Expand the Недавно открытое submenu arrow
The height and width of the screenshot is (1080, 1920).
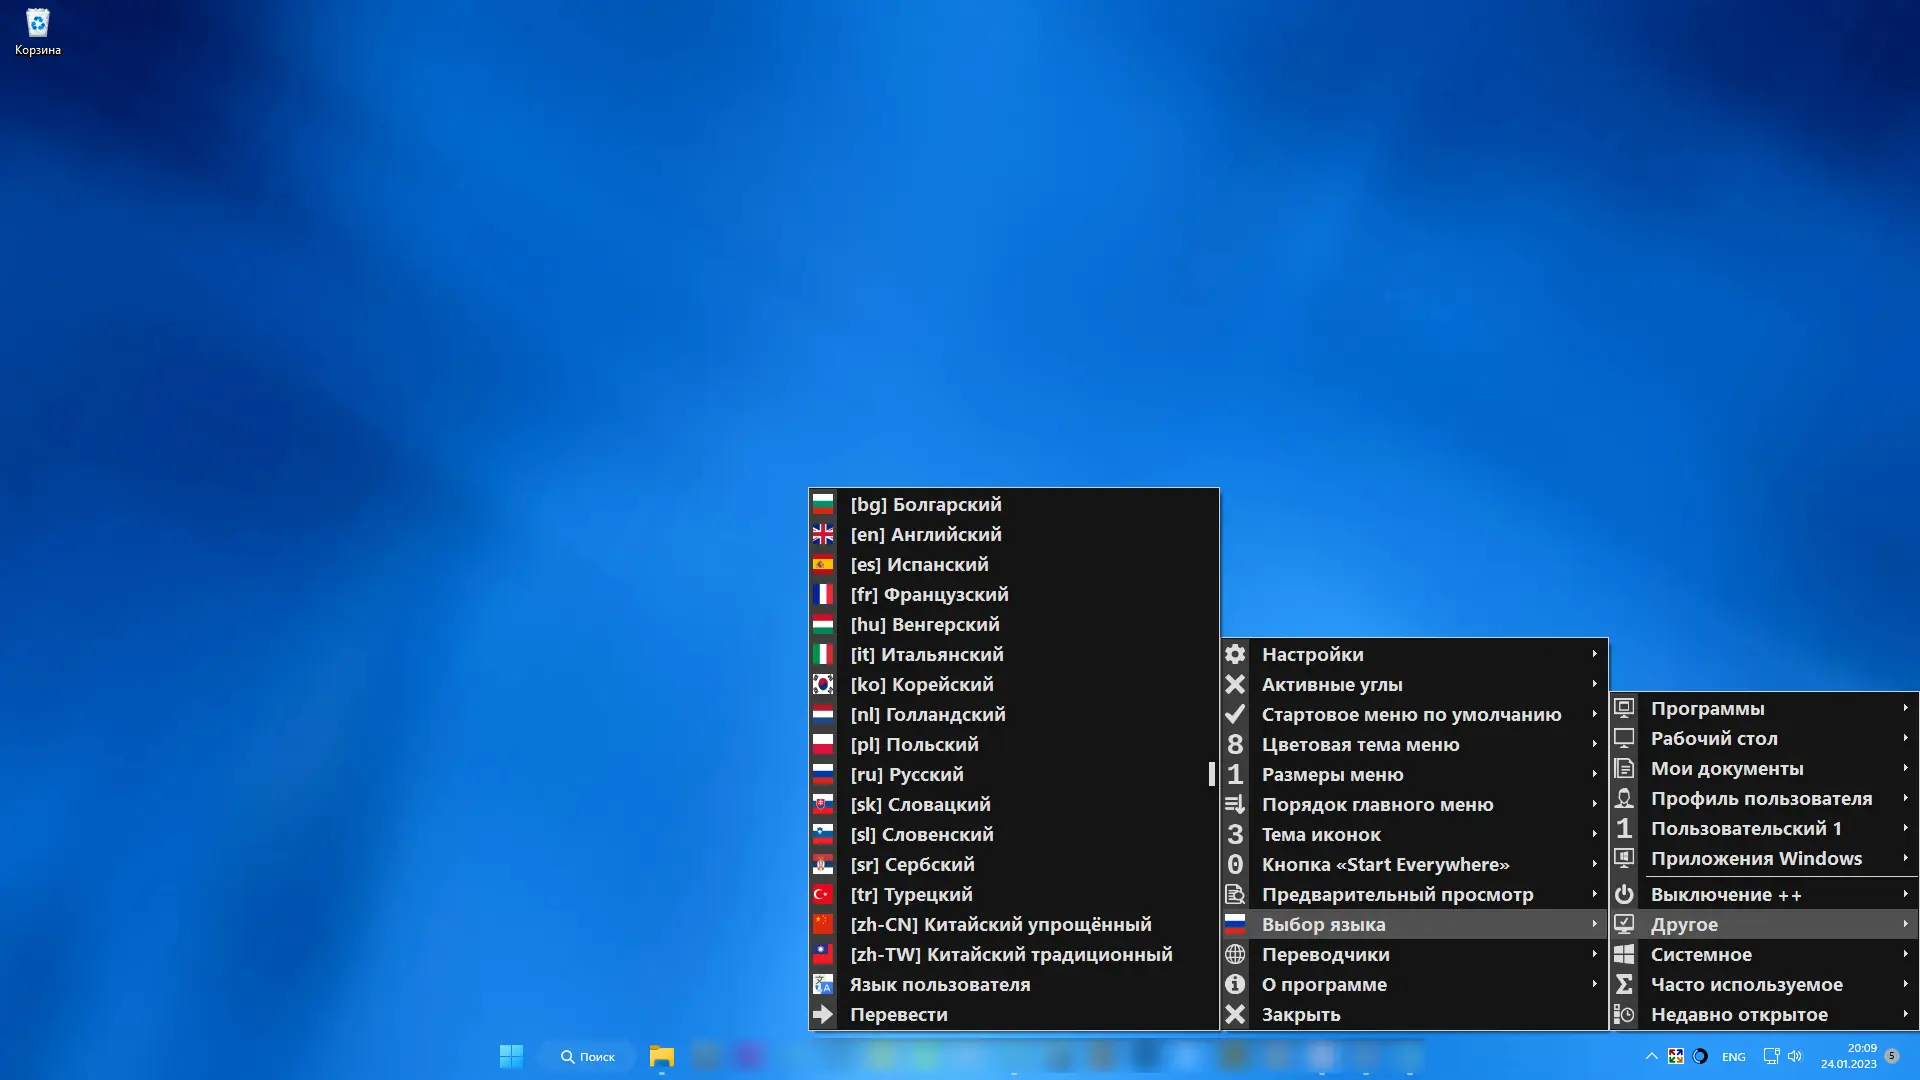[x=1905, y=1014]
